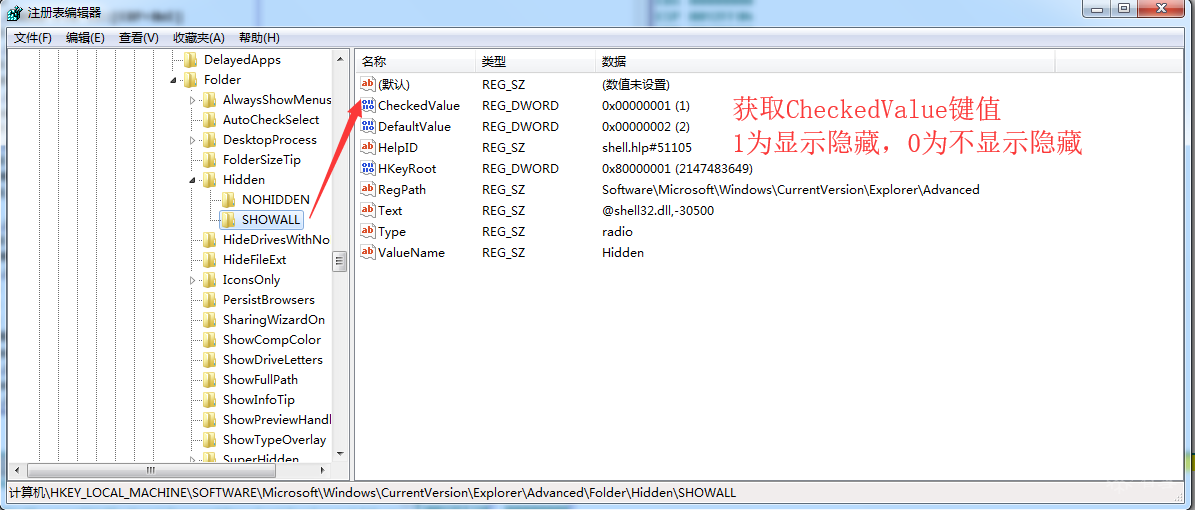Click the Folder key folder icon
The width and height of the screenshot is (1195, 510).
tap(191, 79)
